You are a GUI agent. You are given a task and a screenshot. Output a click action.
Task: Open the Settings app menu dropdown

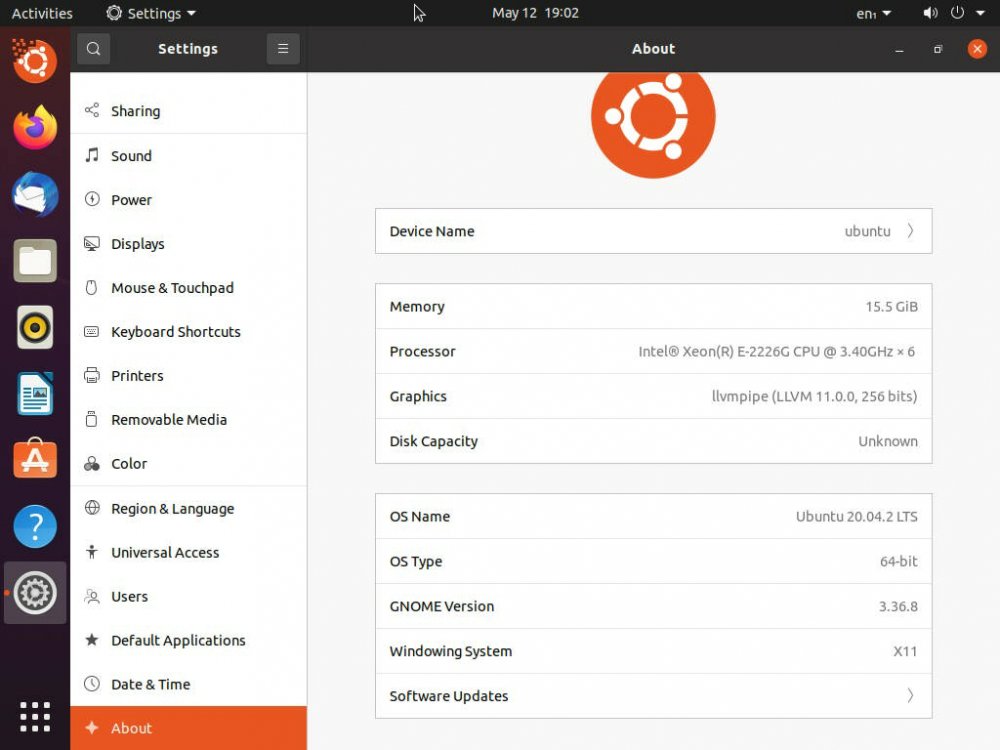pyautogui.click(x=151, y=13)
